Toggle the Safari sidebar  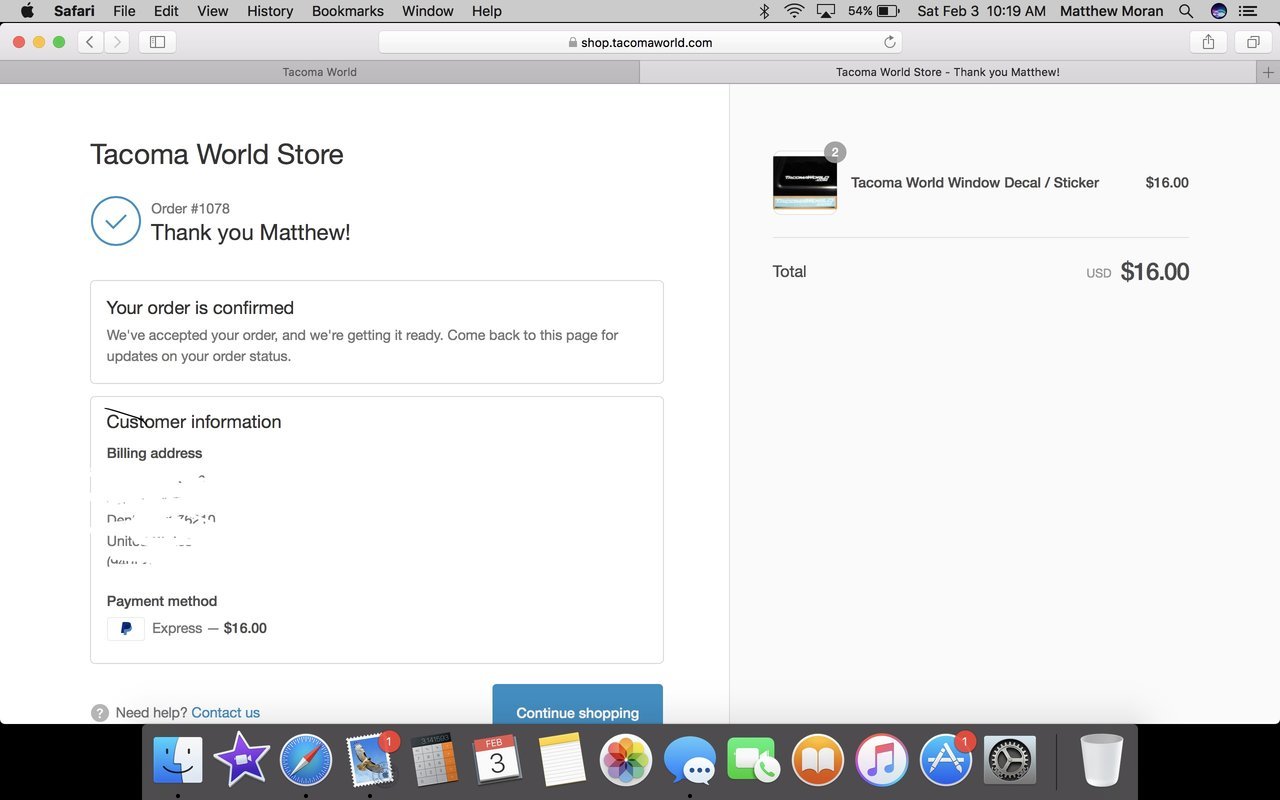tap(157, 42)
